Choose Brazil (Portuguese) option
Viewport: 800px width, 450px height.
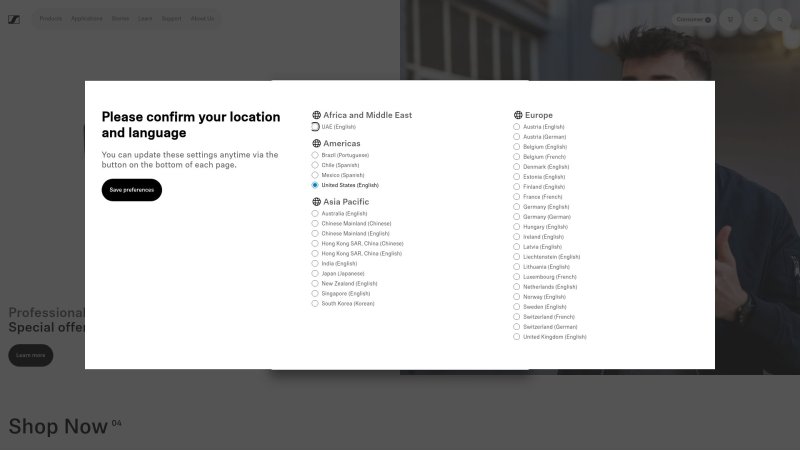click(x=316, y=155)
